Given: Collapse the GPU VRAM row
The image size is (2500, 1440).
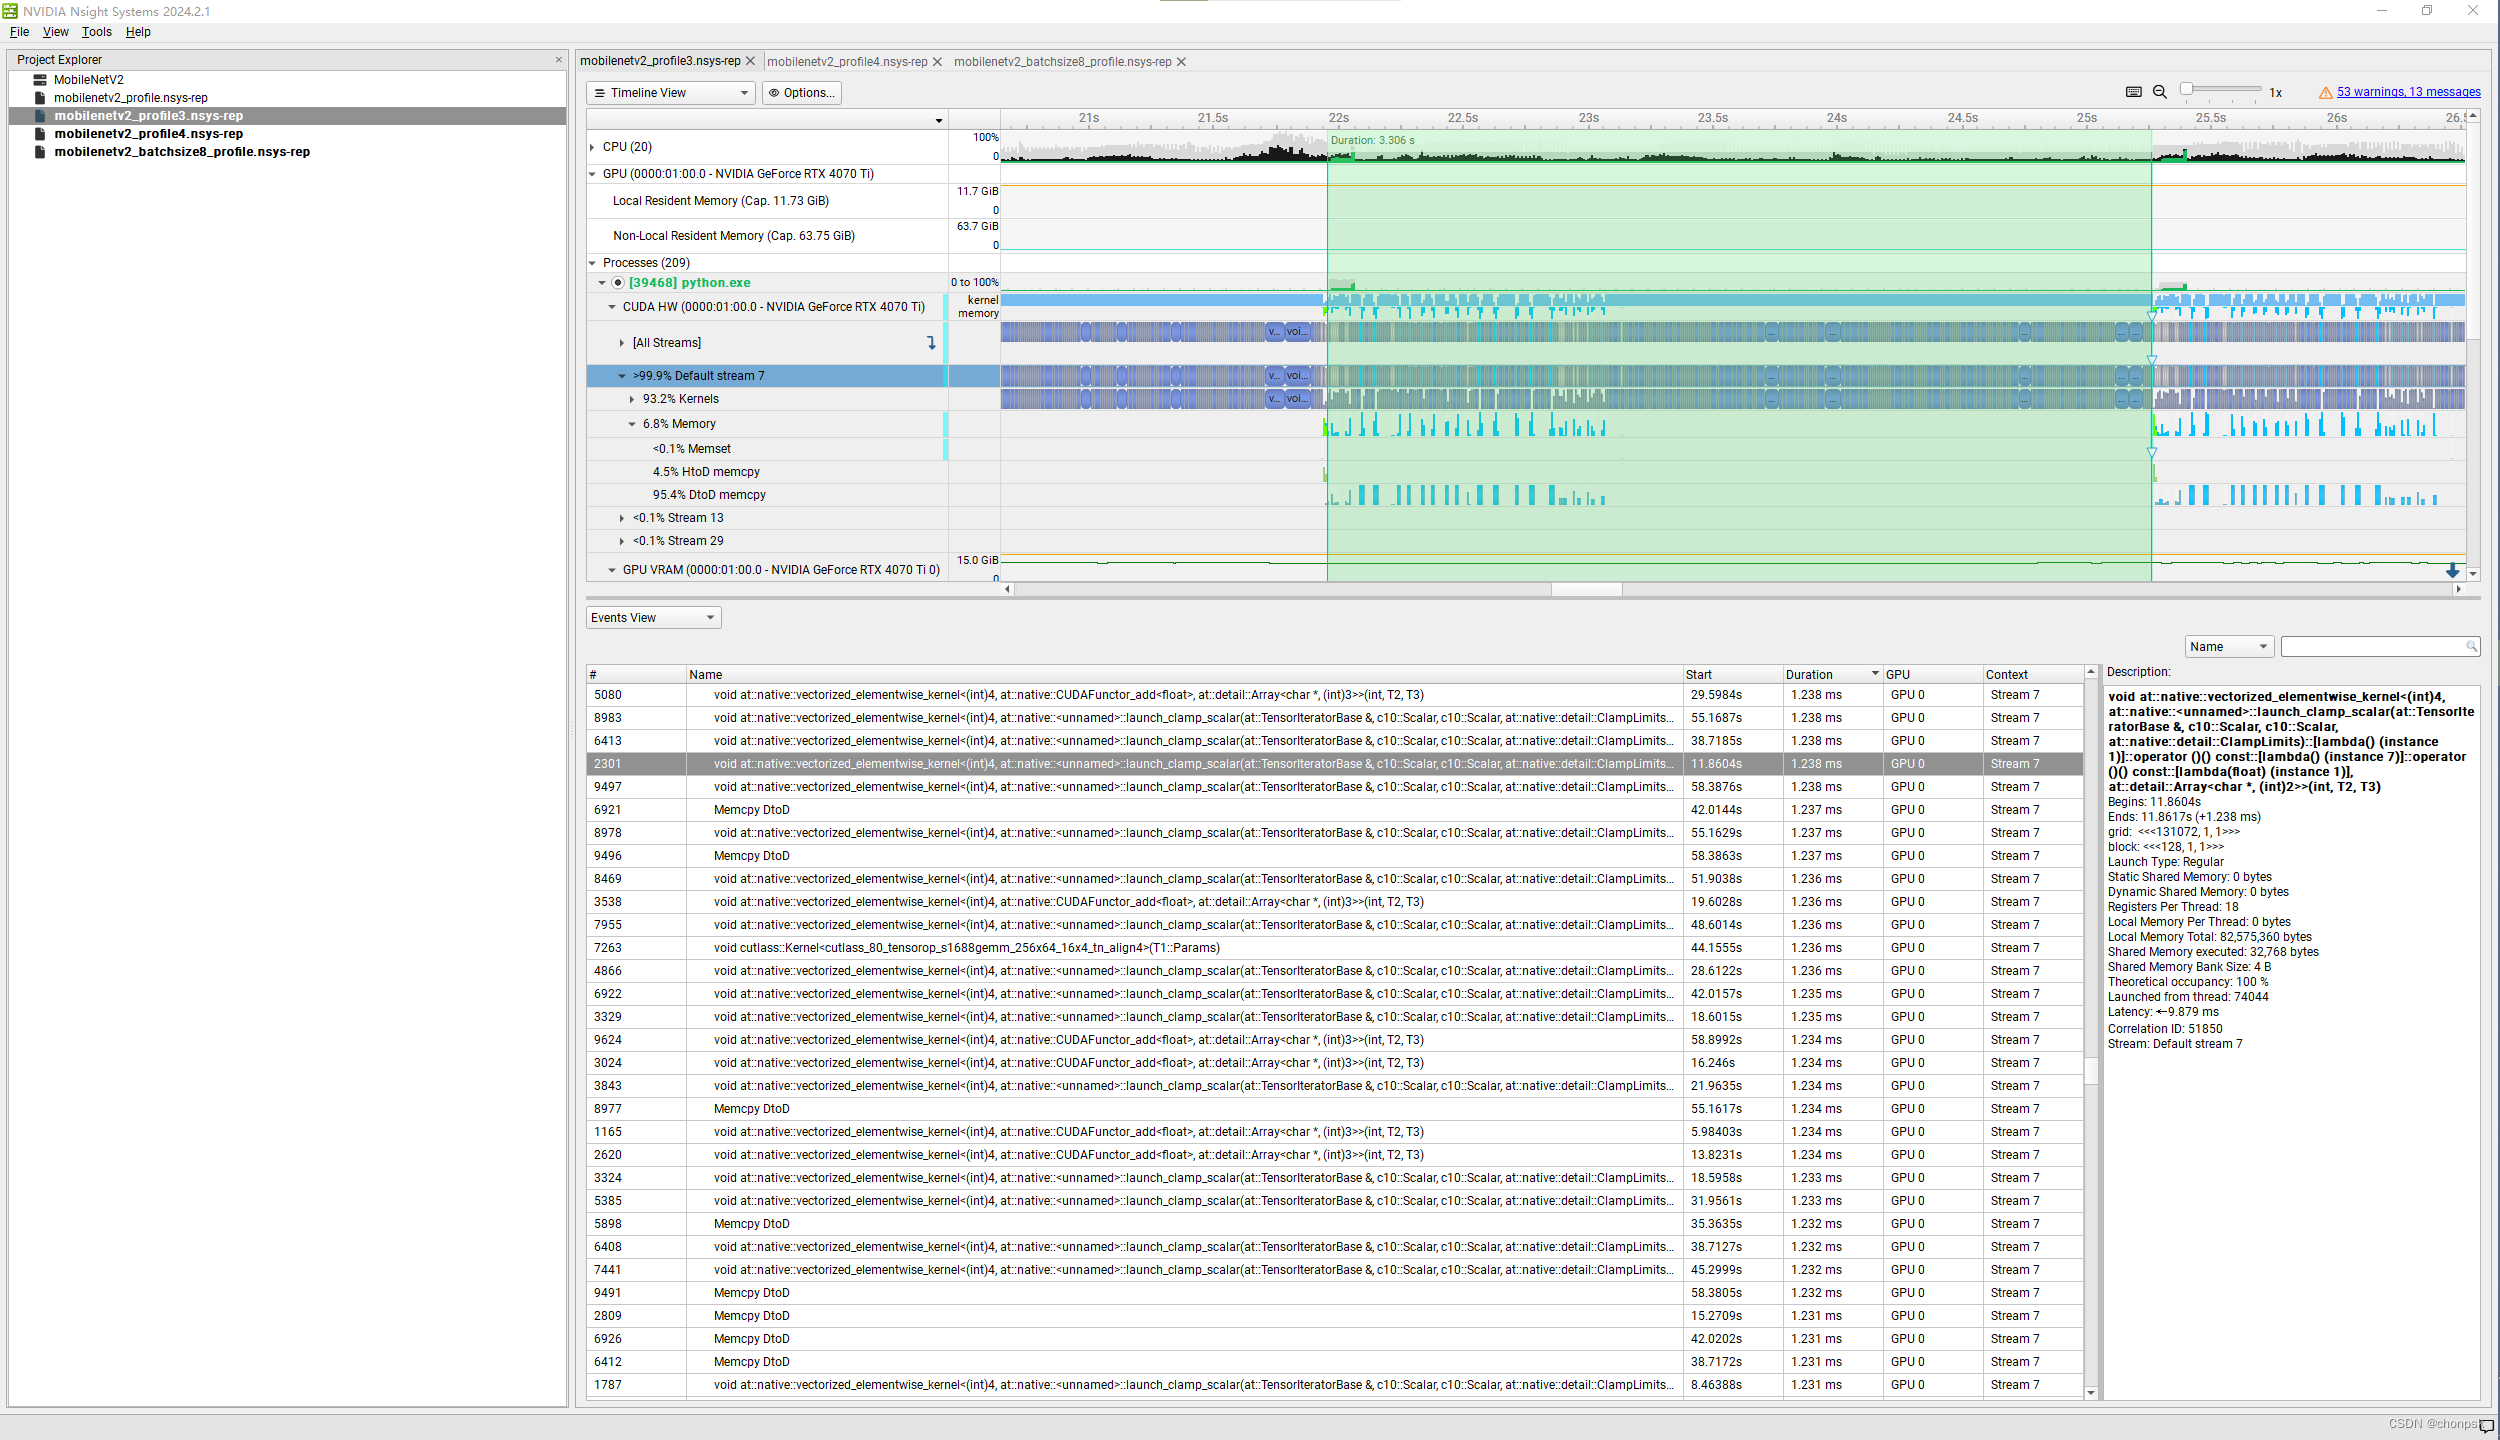Looking at the screenshot, I should [612, 570].
